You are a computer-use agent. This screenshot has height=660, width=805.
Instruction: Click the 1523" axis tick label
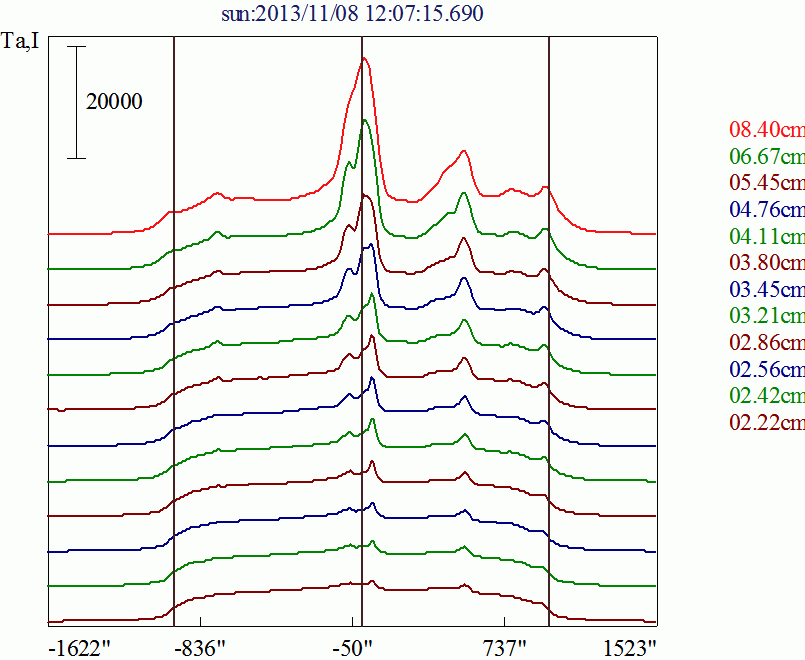click(630, 649)
